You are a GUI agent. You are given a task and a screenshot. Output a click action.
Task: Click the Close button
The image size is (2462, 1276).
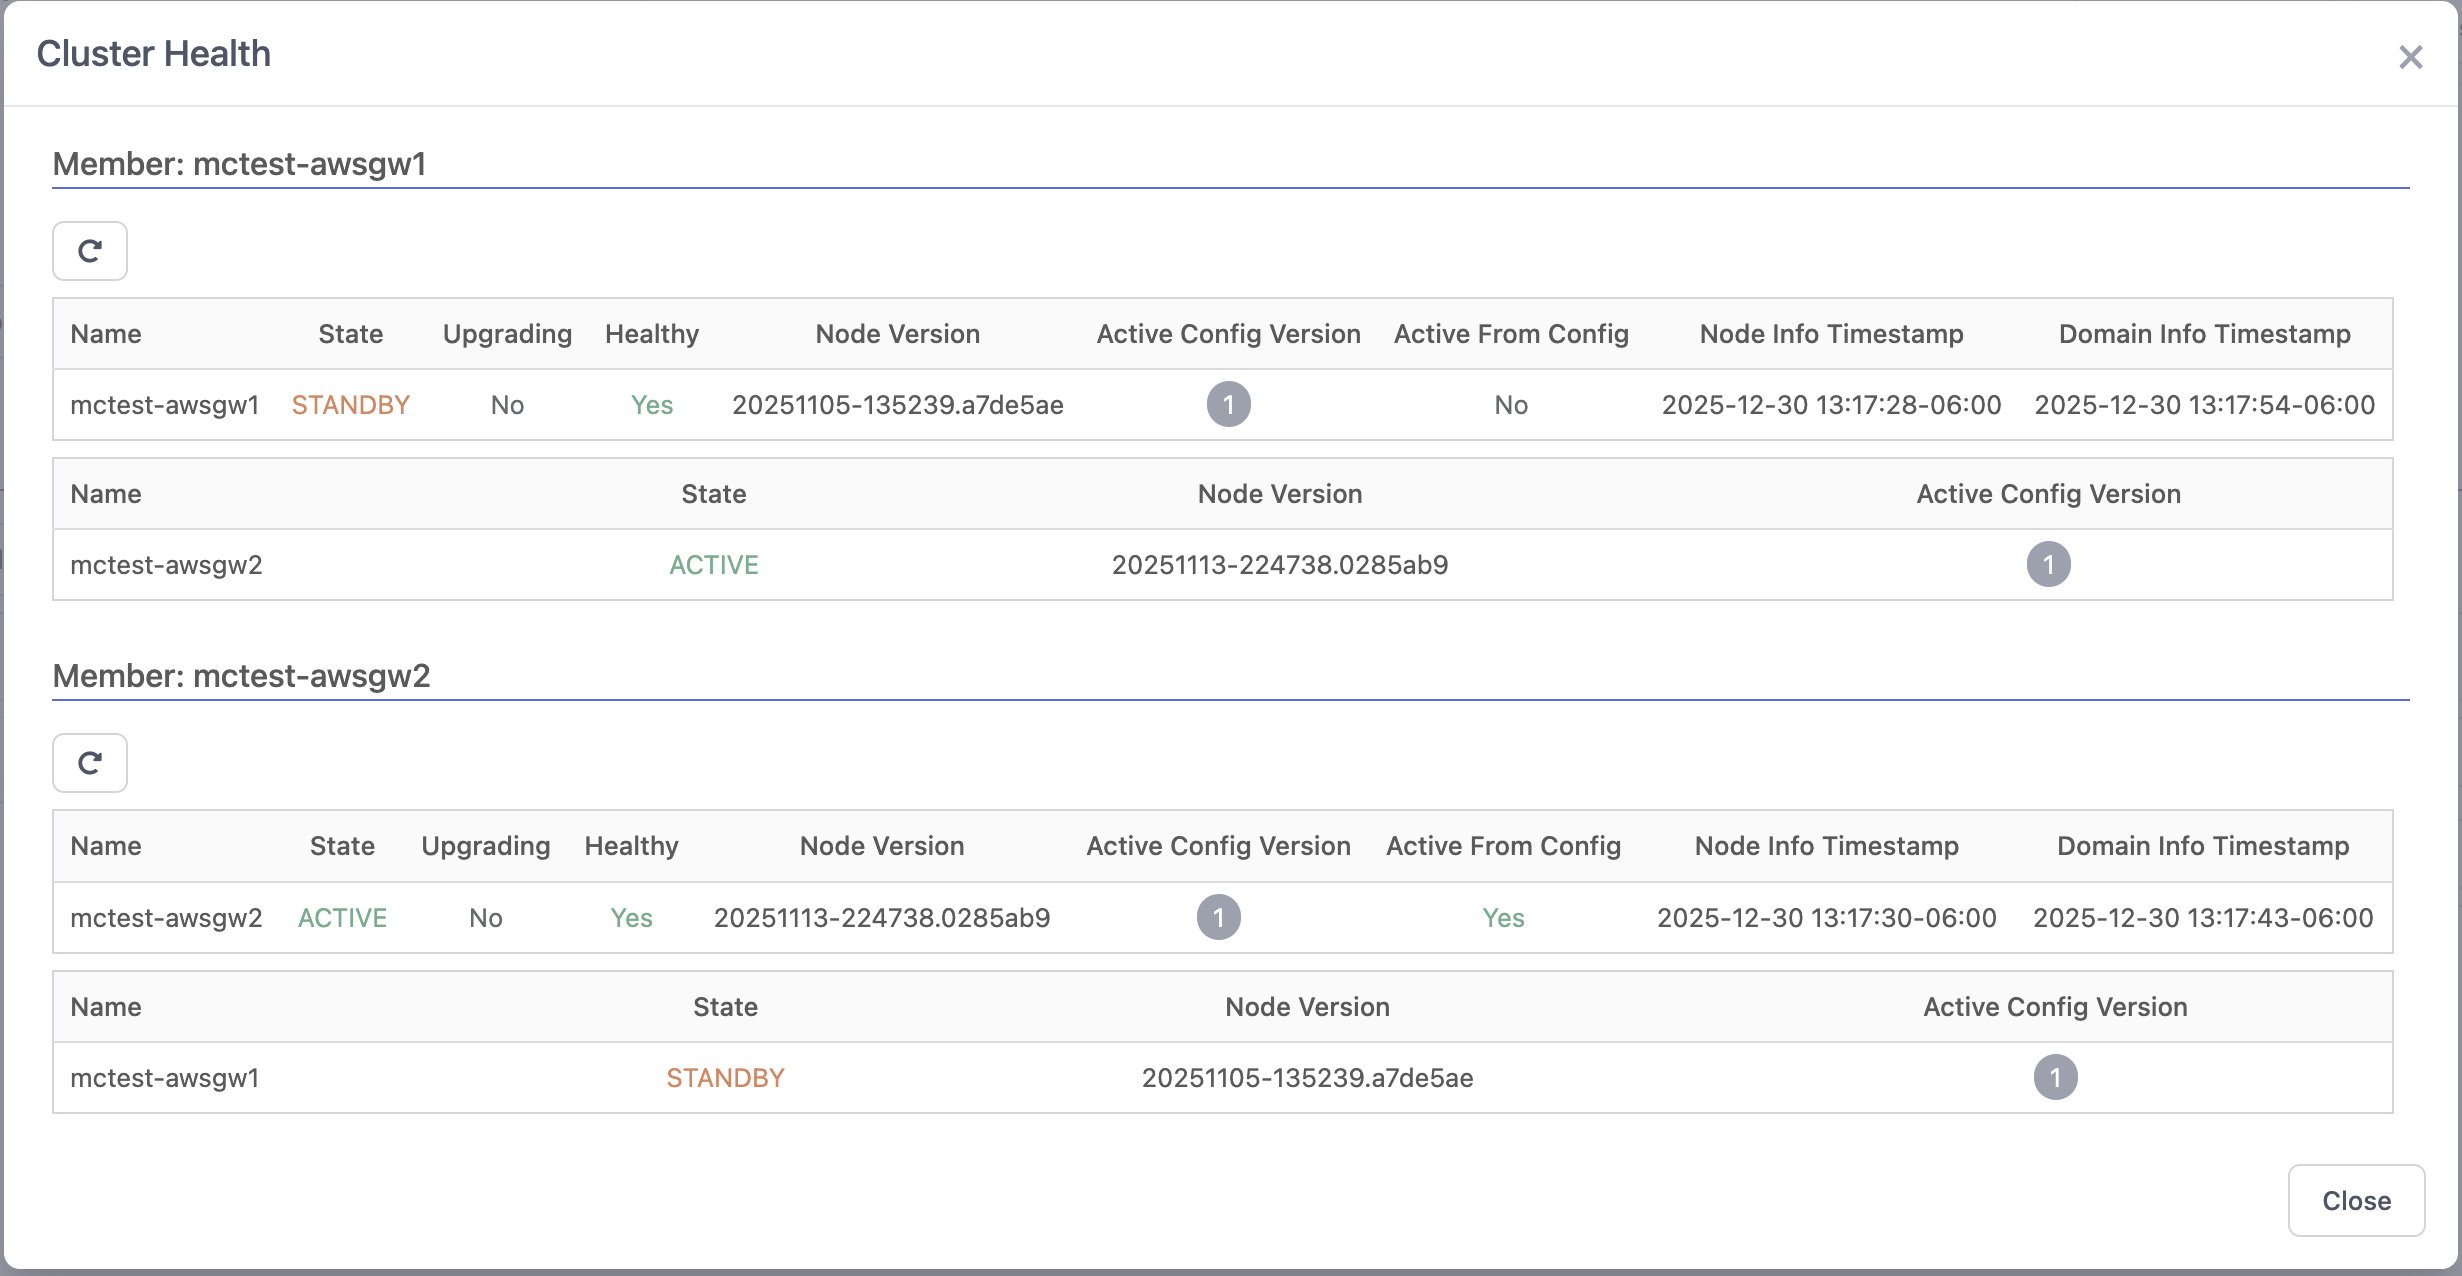(2356, 1200)
